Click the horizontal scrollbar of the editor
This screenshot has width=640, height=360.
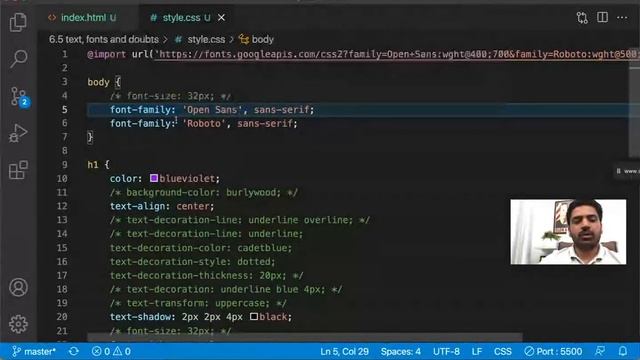tap(304, 338)
